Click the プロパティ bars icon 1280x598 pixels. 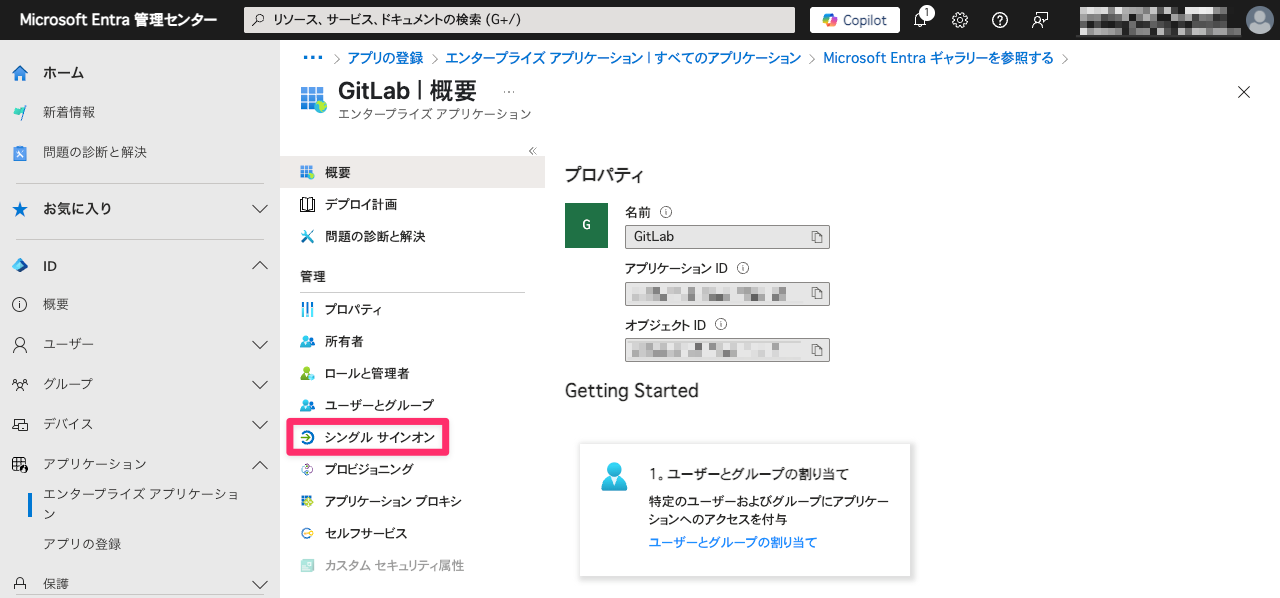point(307,309)
